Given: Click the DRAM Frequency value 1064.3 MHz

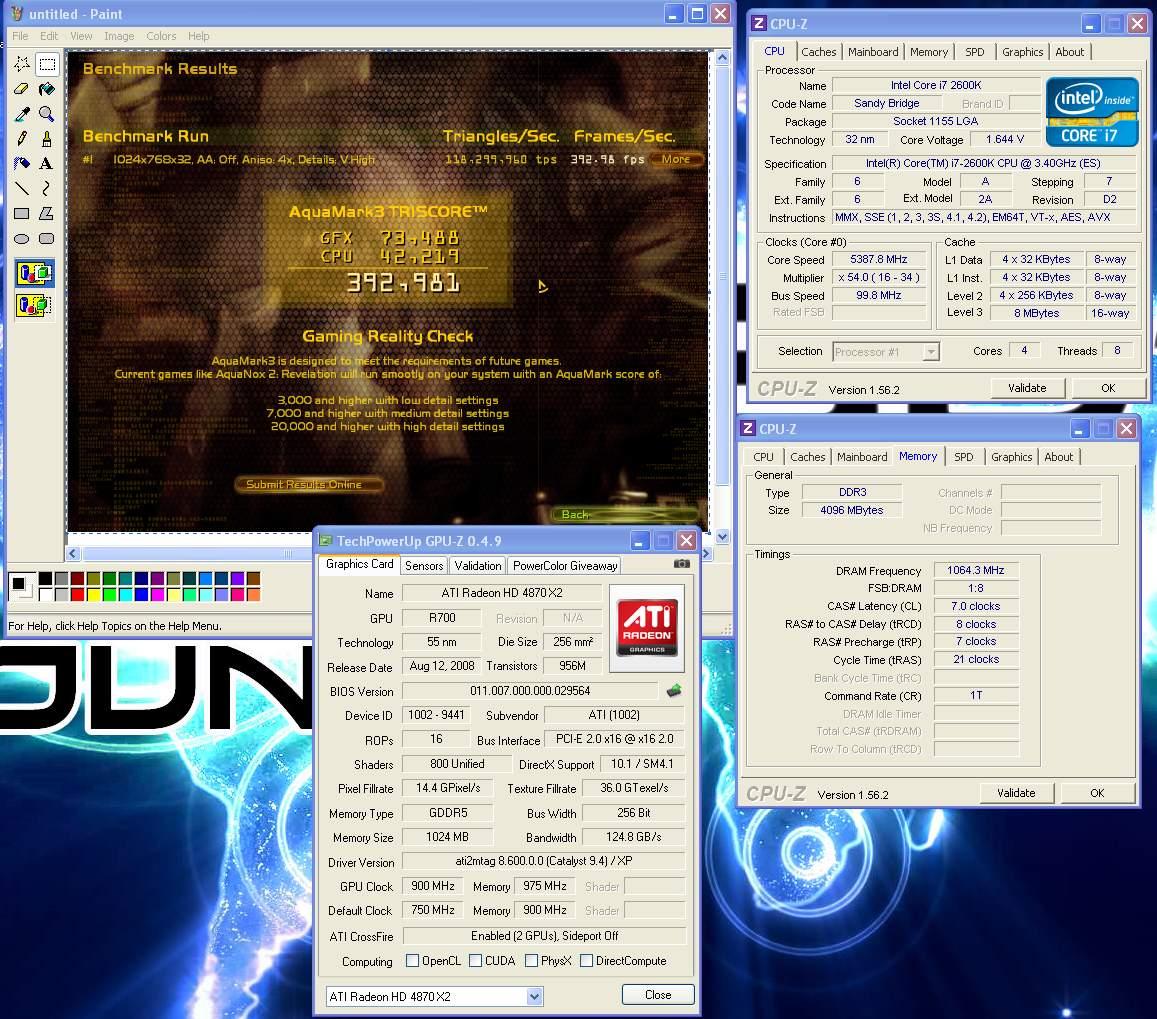Looking at the screenshot, I should click(x=975, y=570).
